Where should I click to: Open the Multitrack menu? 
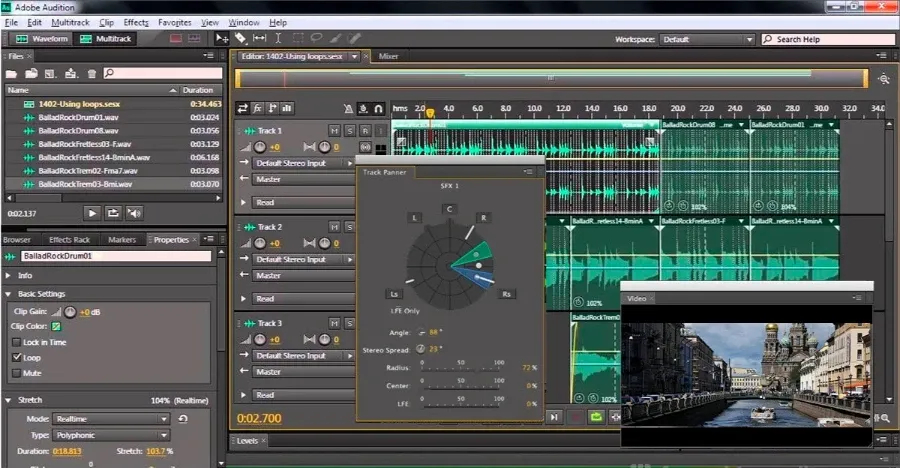click(70, 22)
